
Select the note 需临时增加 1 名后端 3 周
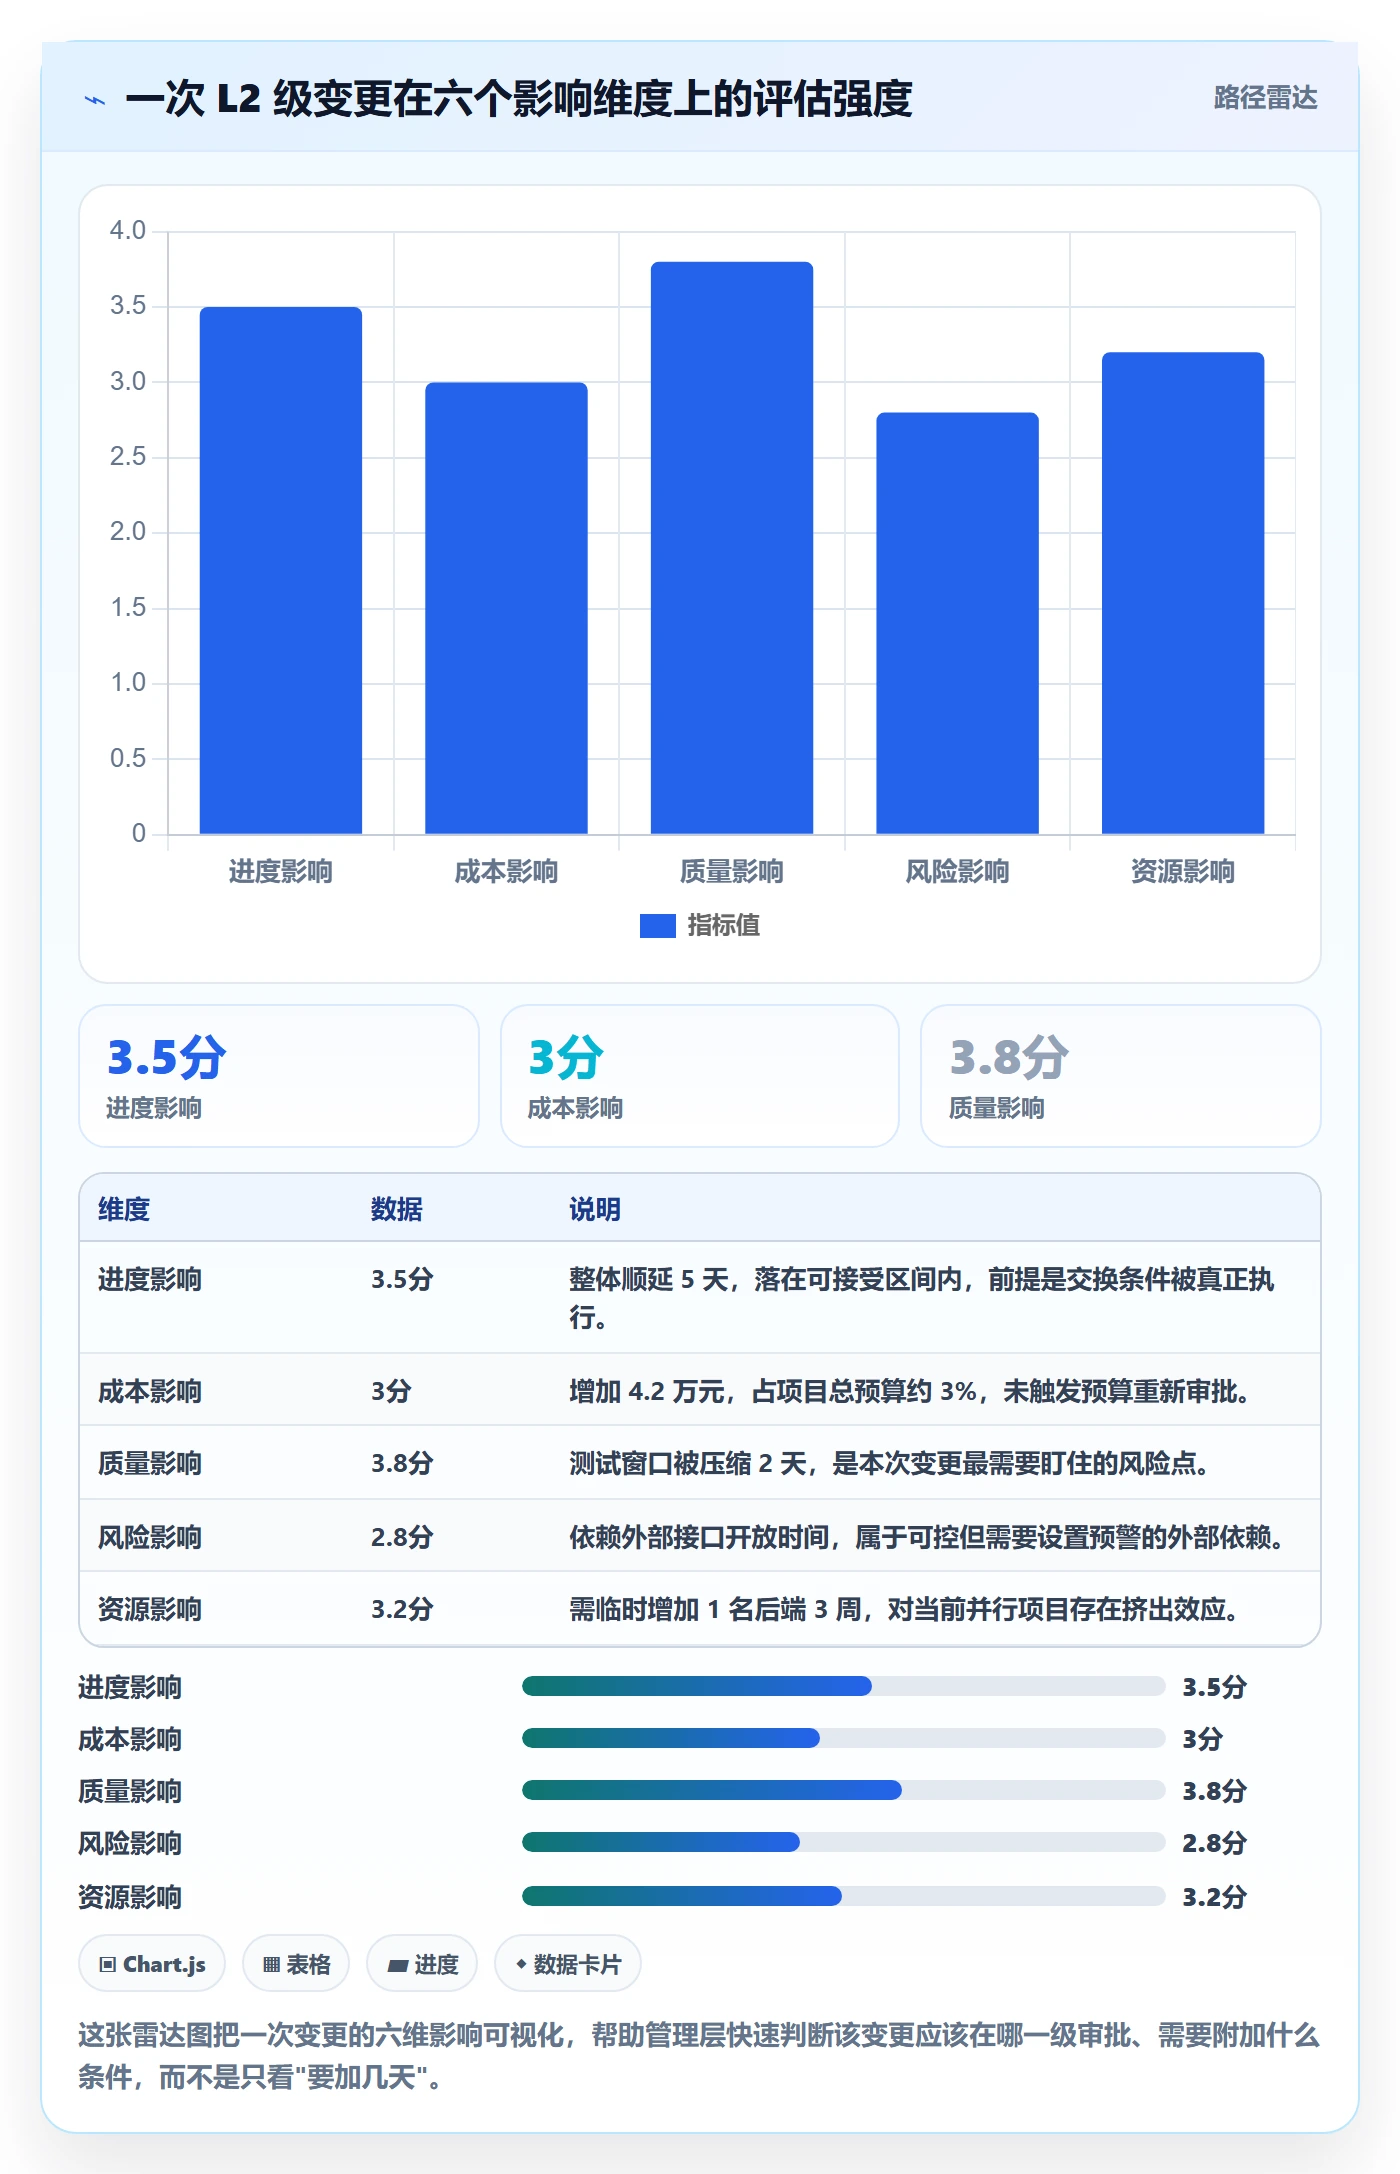pos(904,1609)
